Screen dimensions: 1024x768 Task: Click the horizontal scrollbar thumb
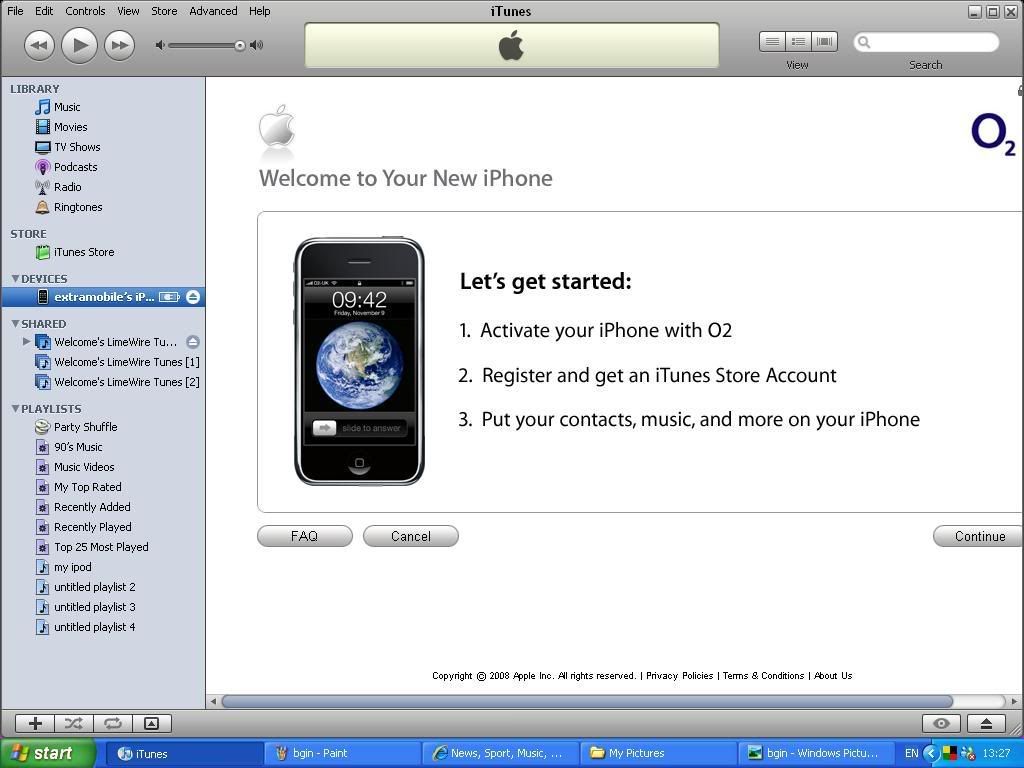click(x=586, y=701)
